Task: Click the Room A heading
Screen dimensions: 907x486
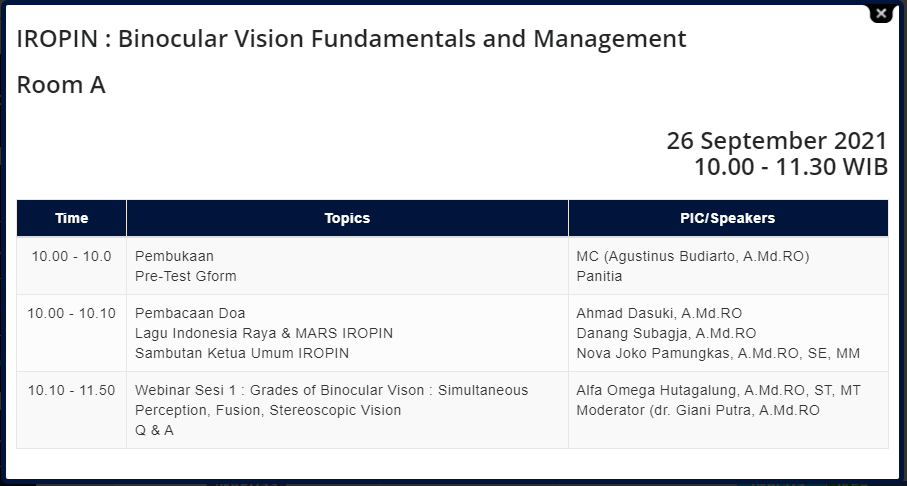Action: 61,85
